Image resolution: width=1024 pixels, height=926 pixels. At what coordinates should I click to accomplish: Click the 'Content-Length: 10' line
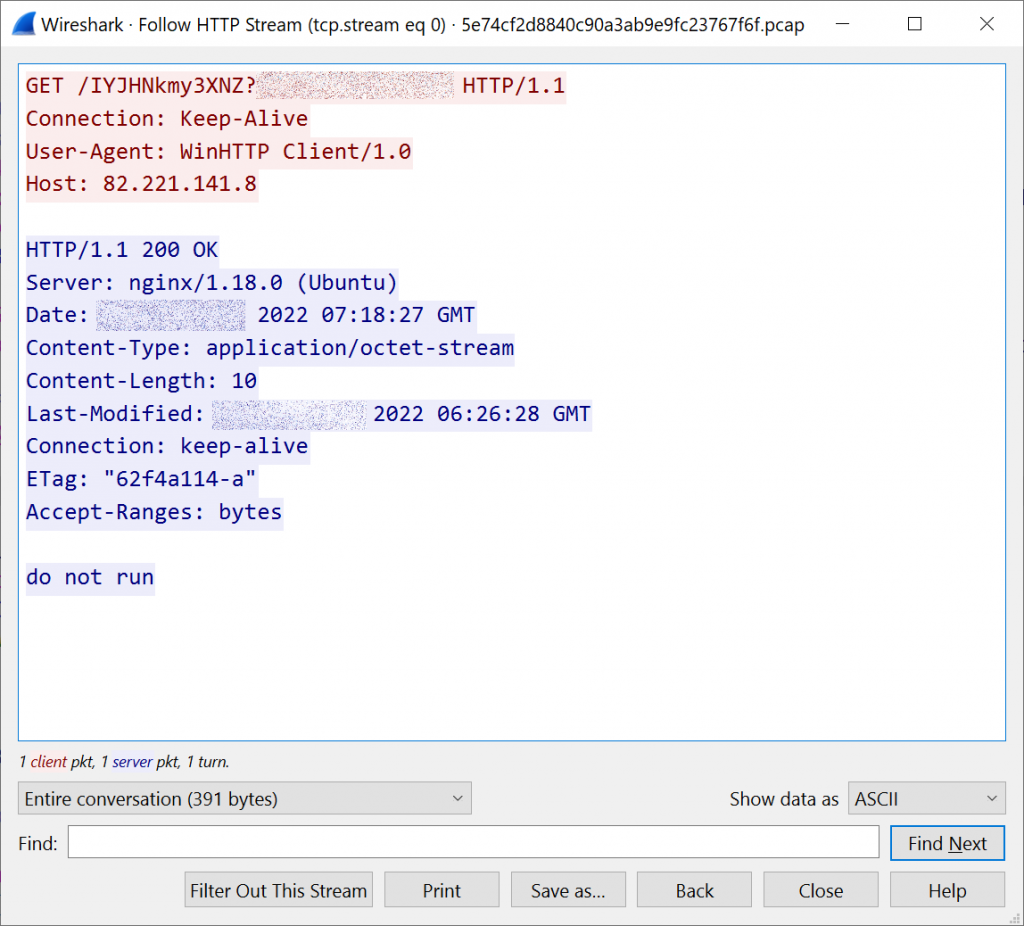pos(141,381)
